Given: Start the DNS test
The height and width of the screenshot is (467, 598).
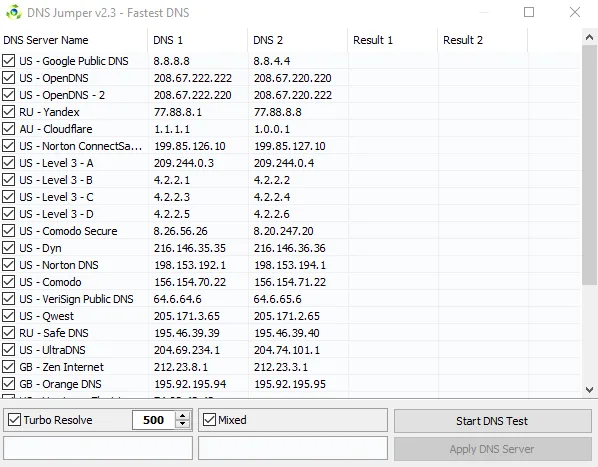Looking at the screenshot, I should tap(492, 421).
